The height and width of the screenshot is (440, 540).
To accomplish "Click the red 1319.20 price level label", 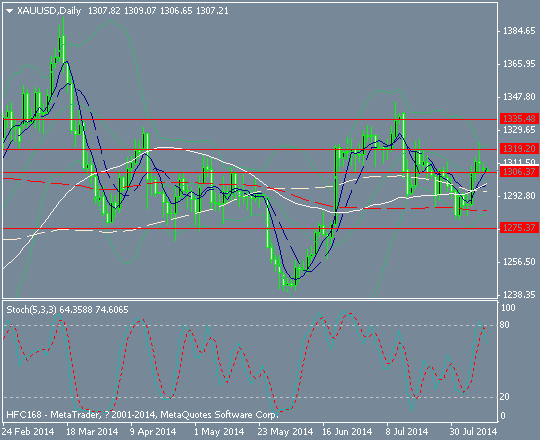I will point(519,149).
